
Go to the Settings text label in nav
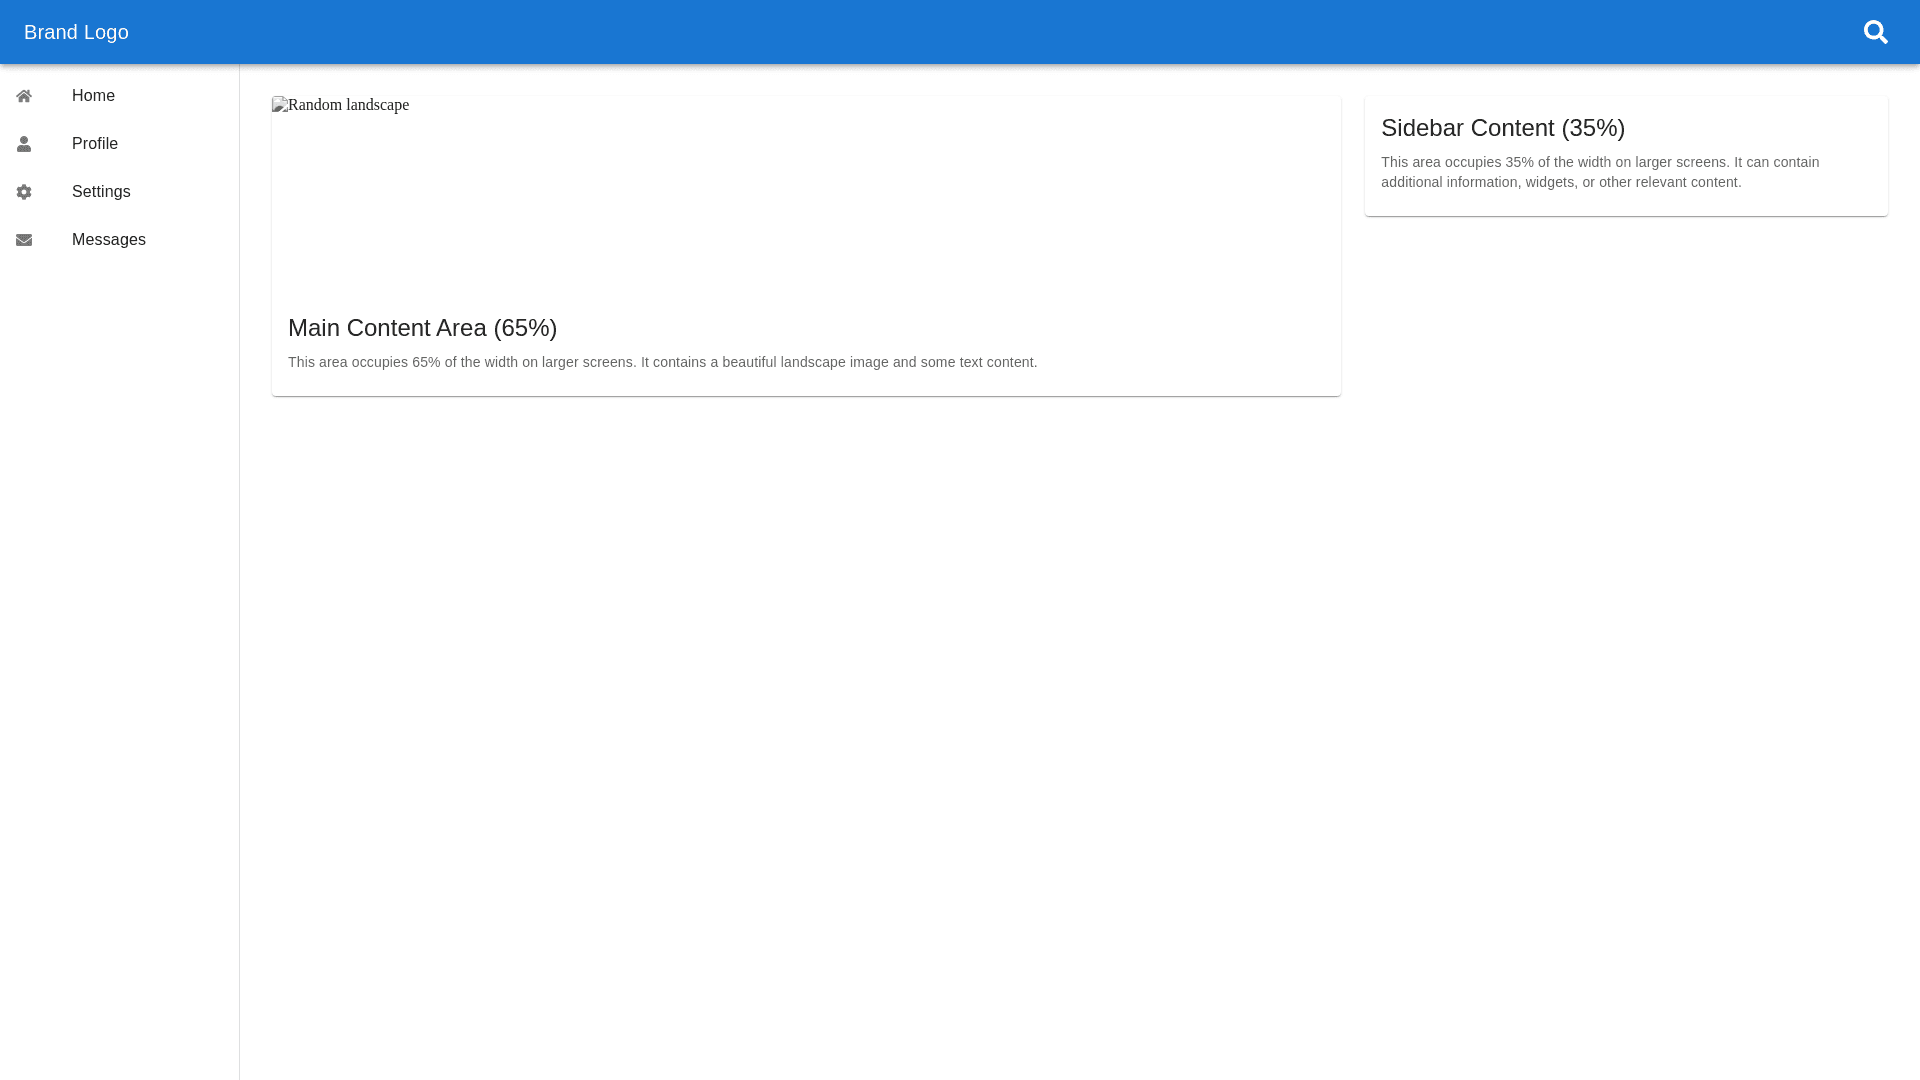(101, 192)
